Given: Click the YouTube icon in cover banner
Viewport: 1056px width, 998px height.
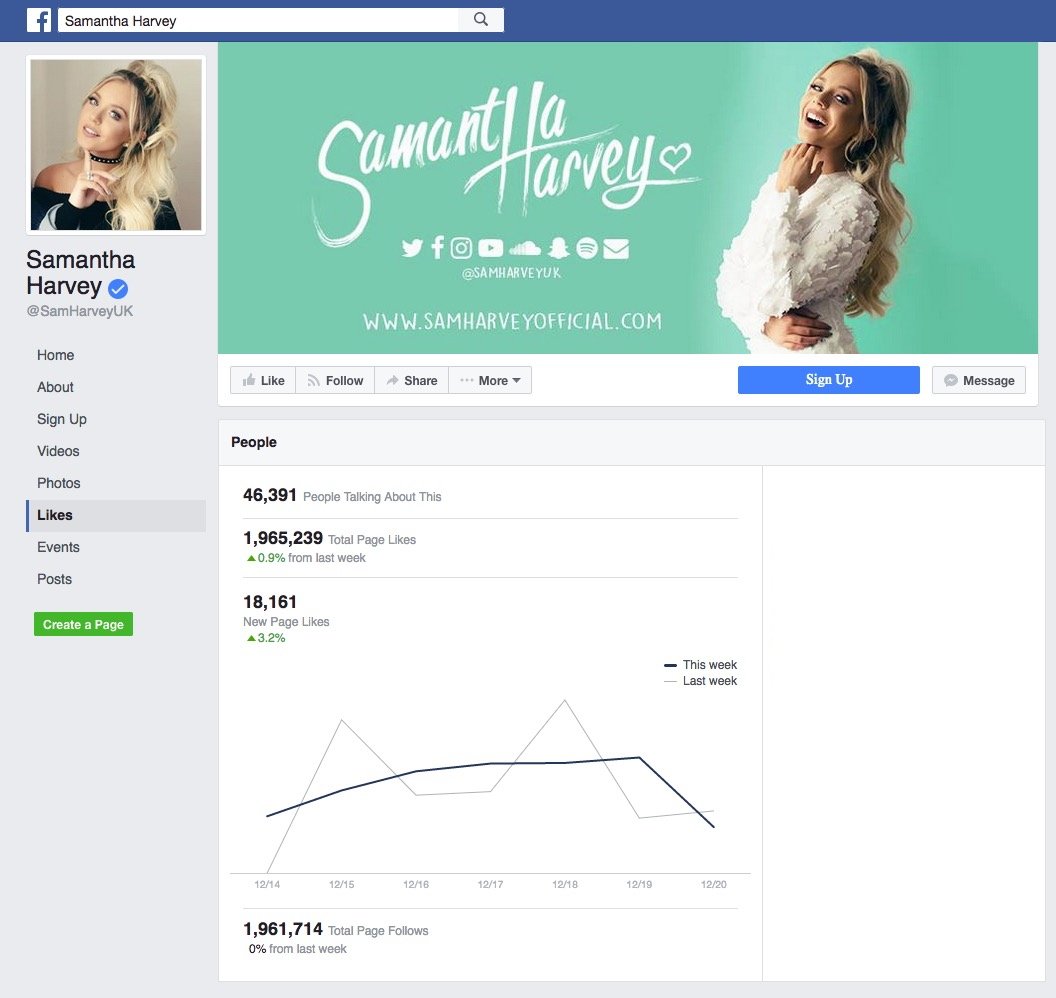Looking at the screenshot, I should pos(491,248).
